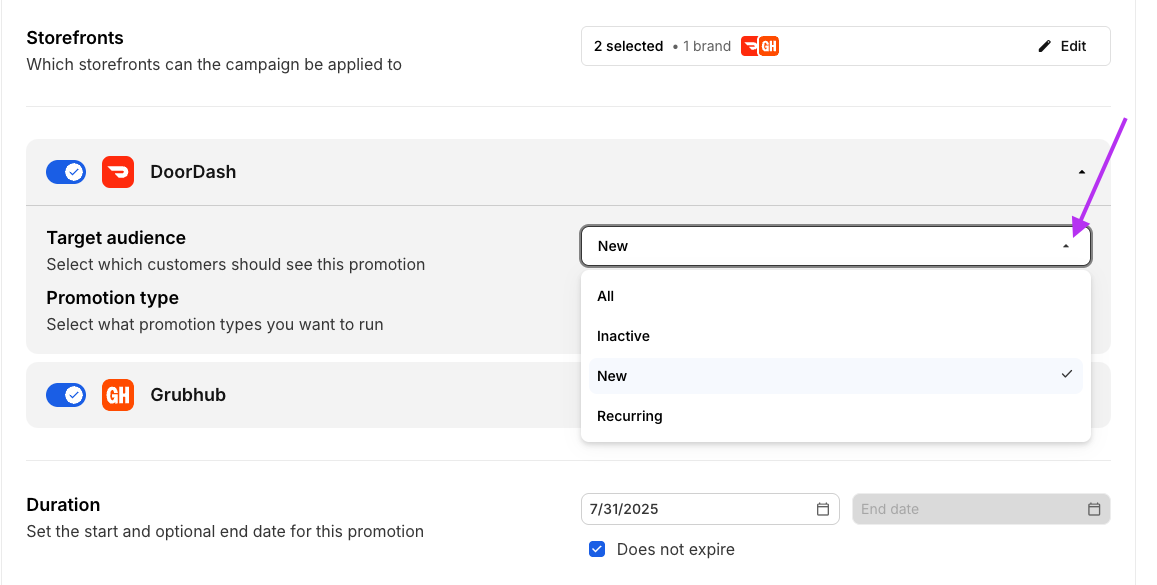Uncheck the Does not expire checkbox
The image size is (1157, 585).
coord(597,549)
